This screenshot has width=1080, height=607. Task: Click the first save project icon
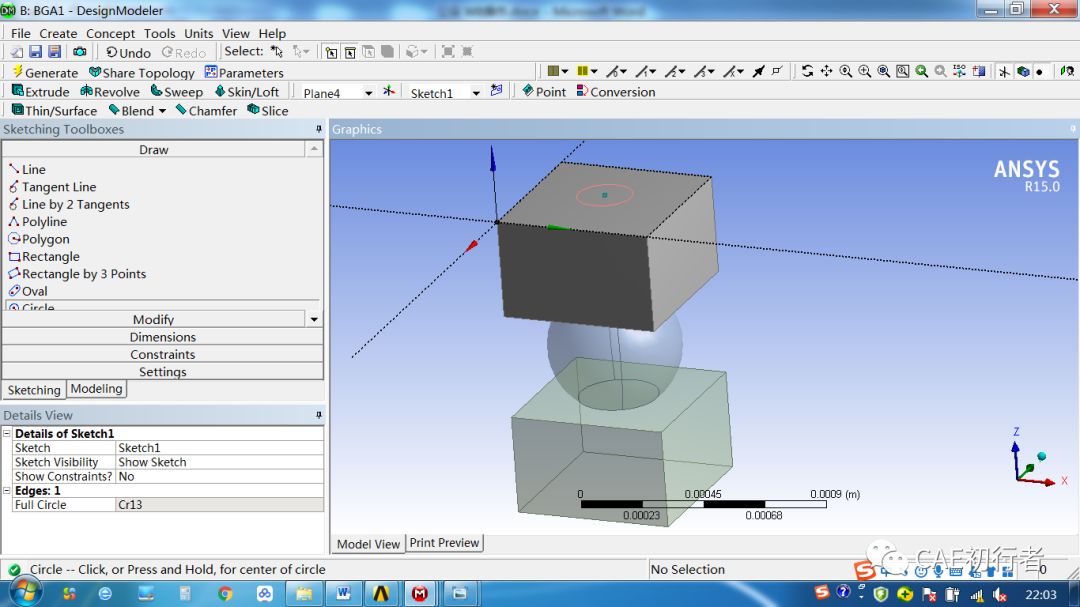[35, 52]
